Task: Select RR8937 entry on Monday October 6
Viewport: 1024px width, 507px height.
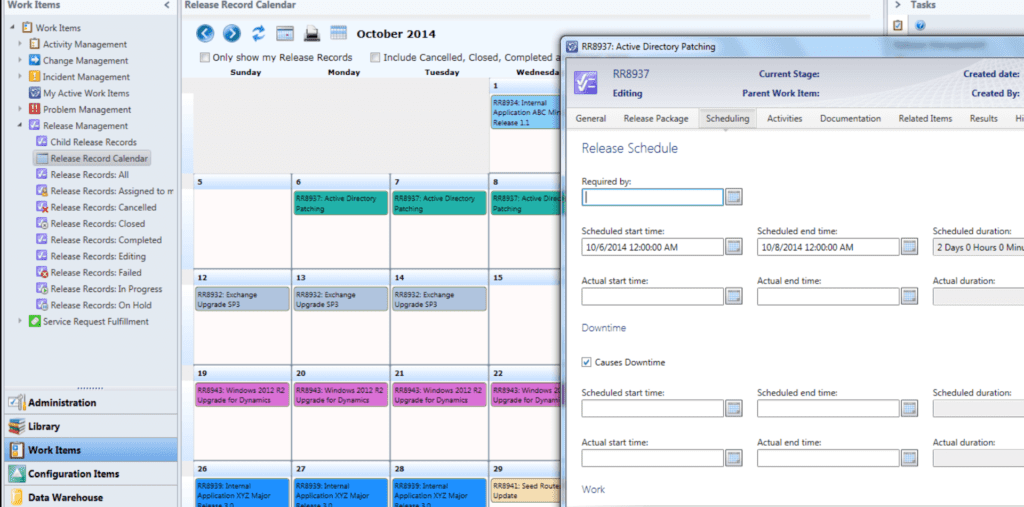Action: [340, 203]
